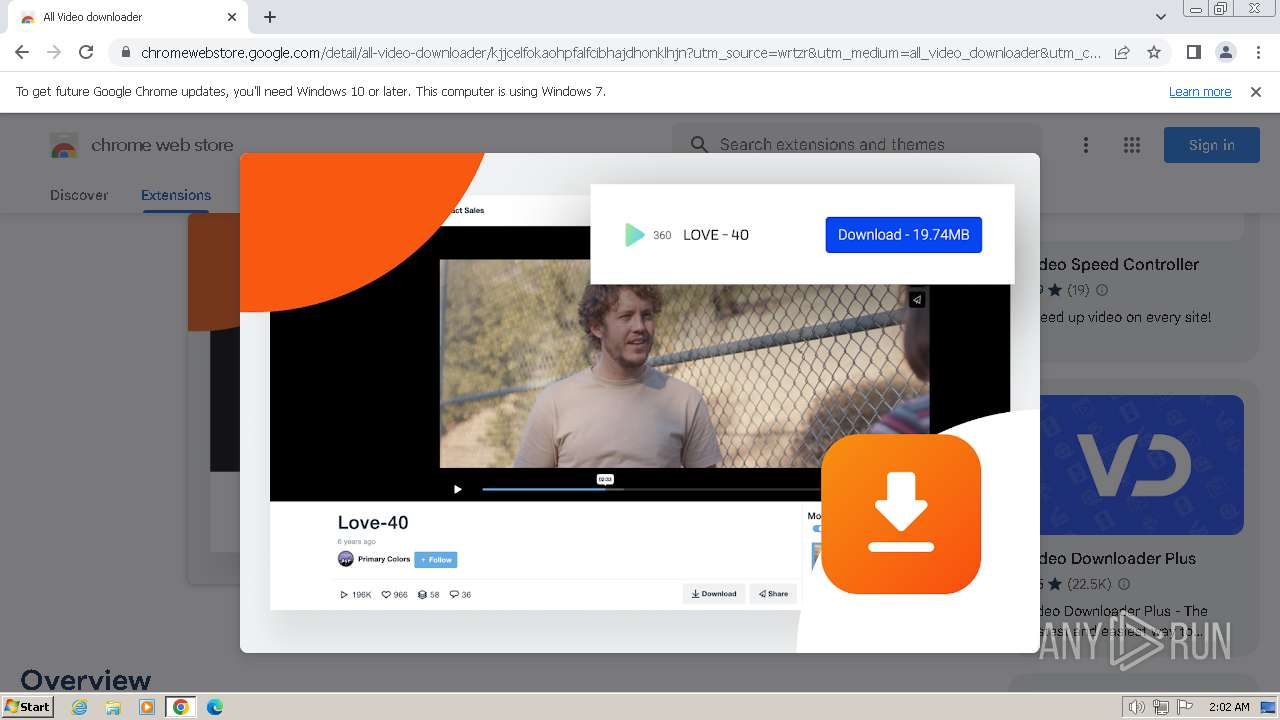Click the 36 comments icon

point(454,594)
